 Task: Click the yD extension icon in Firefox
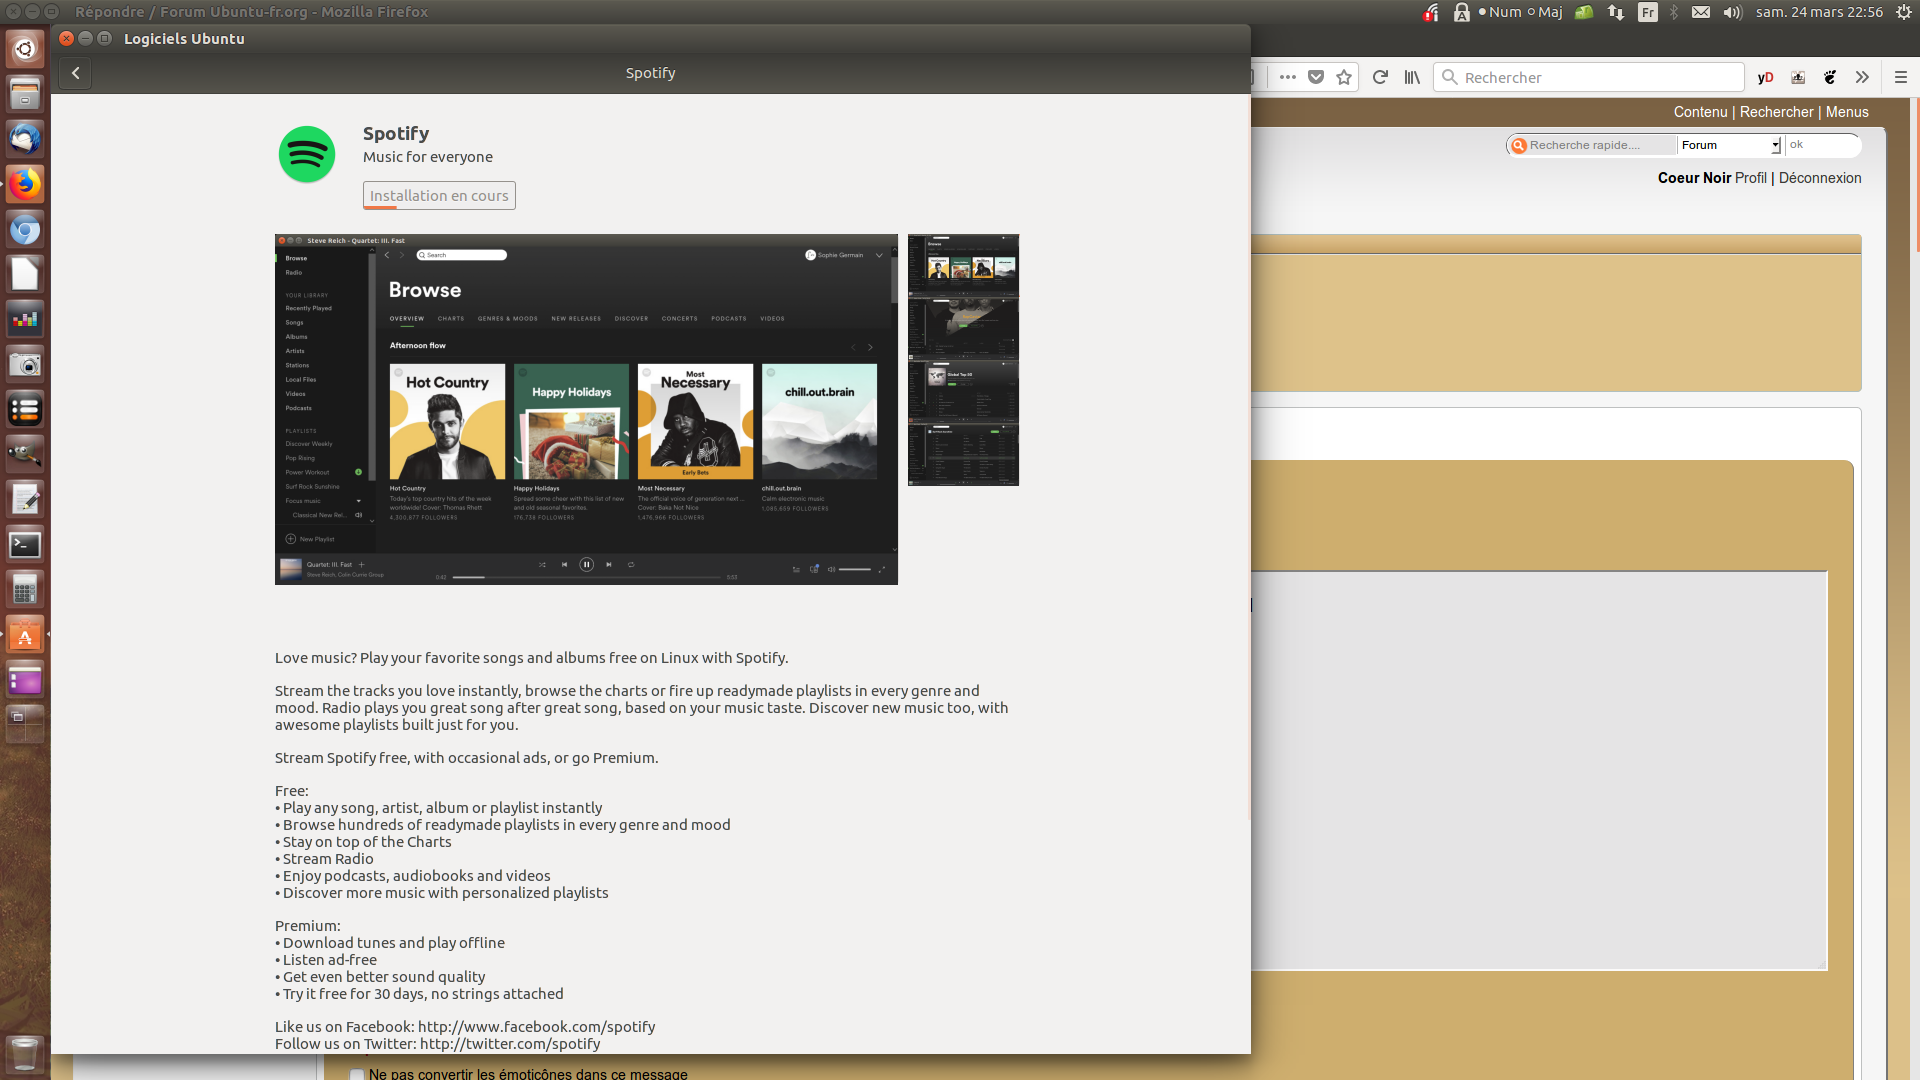(x=1766, y=77)
